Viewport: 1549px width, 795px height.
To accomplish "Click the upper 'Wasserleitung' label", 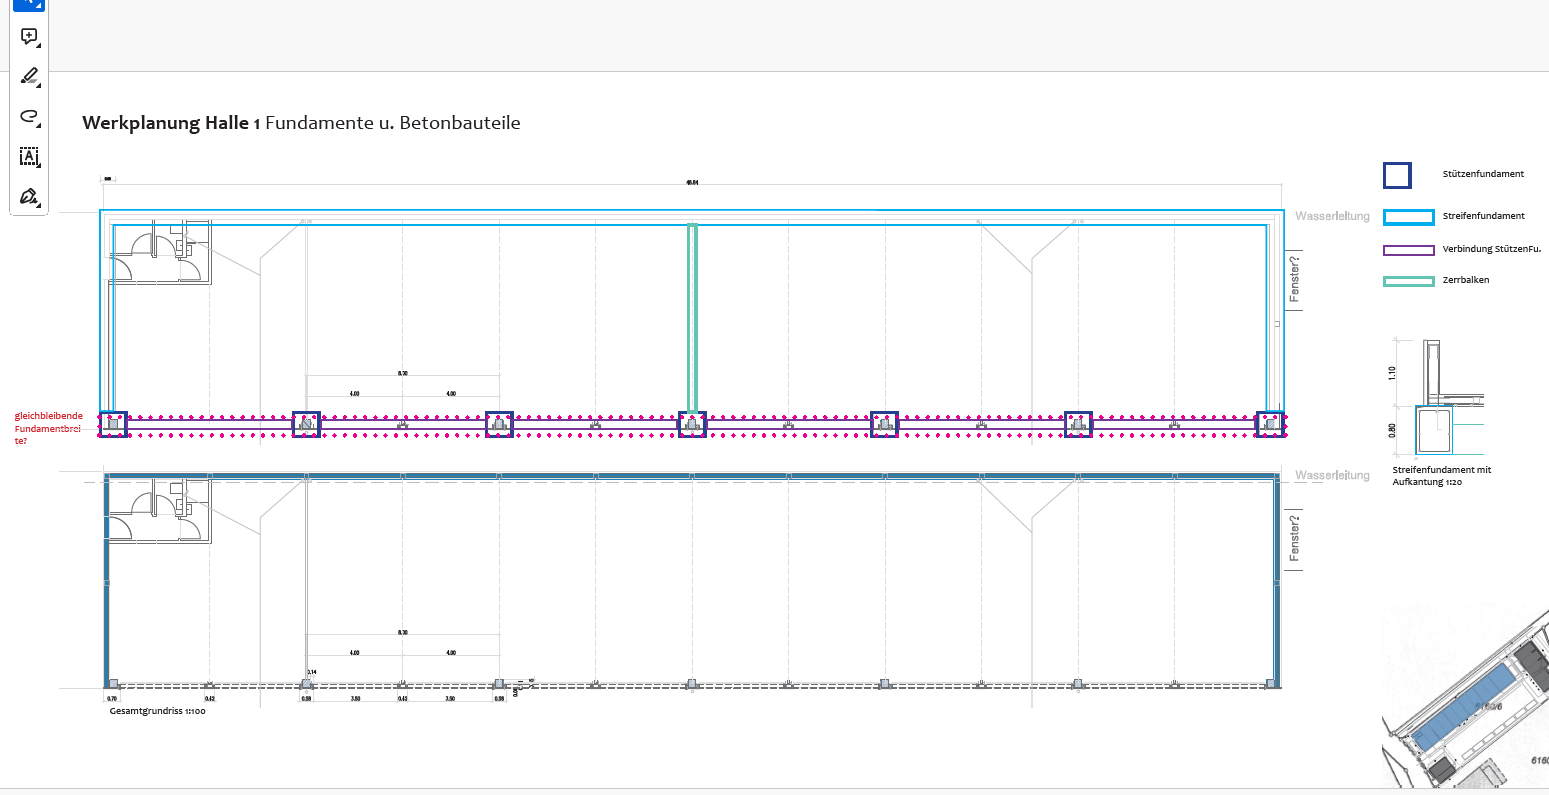I will 1331,216.
